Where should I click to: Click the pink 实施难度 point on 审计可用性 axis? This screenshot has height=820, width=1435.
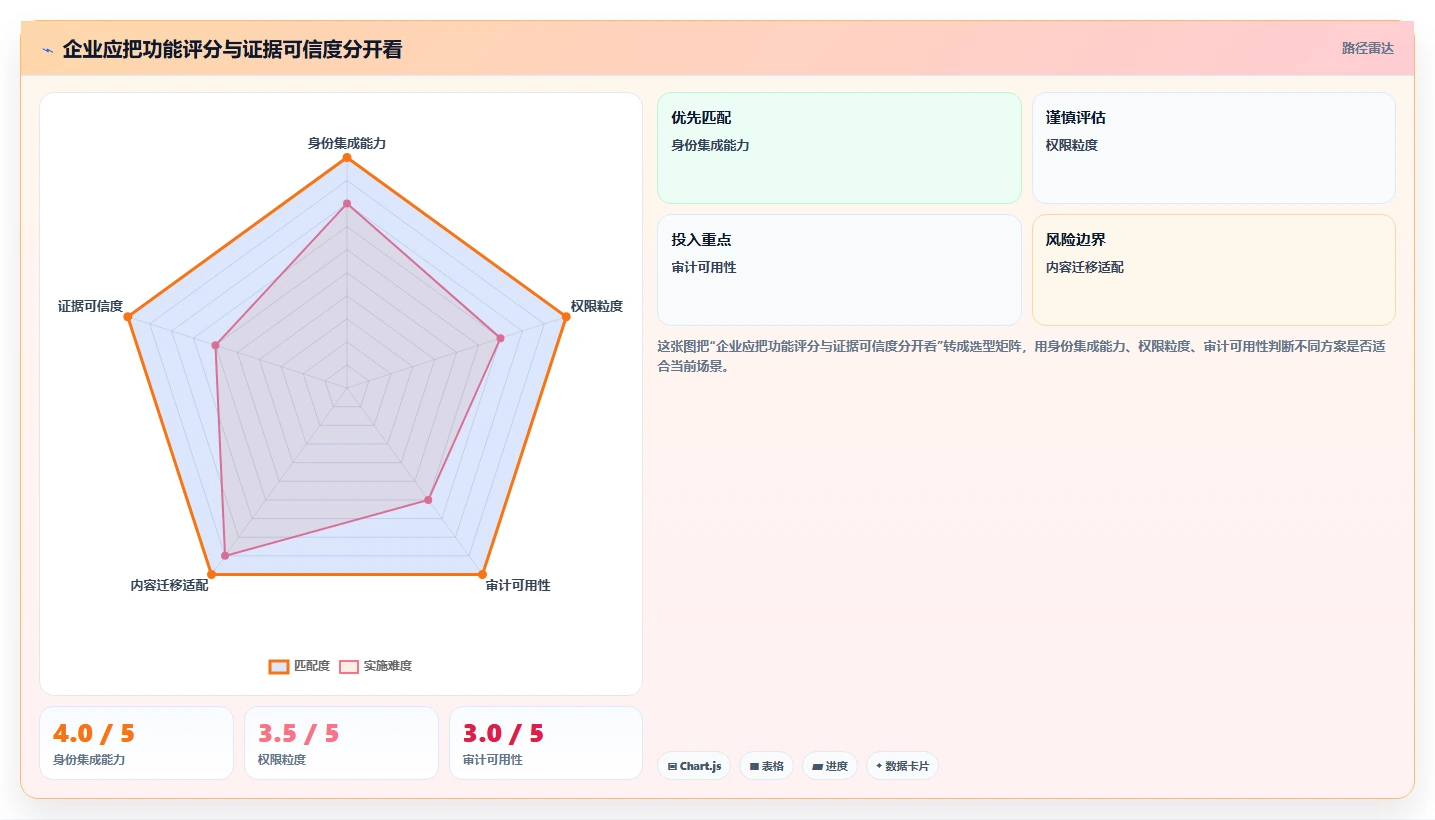pos(428,499)
